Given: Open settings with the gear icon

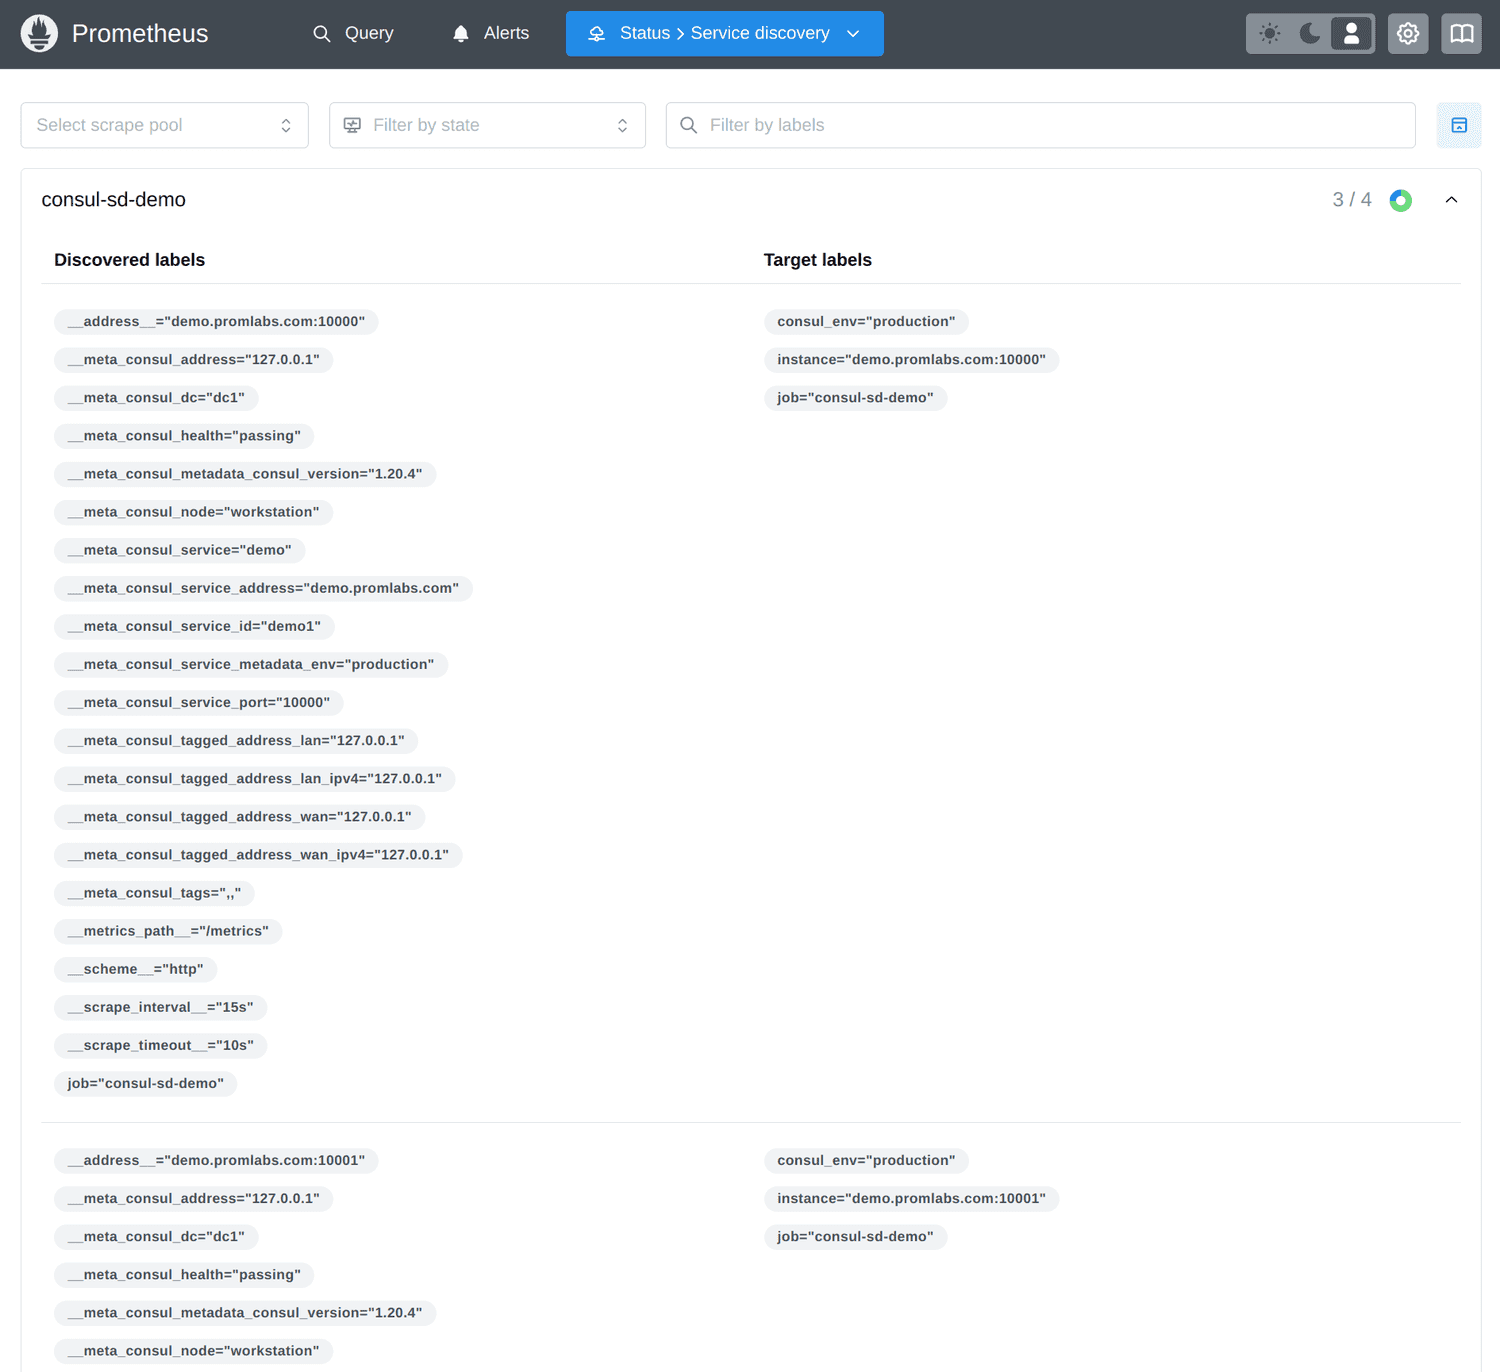Looking at the screenshot, I should point(1408,33).
